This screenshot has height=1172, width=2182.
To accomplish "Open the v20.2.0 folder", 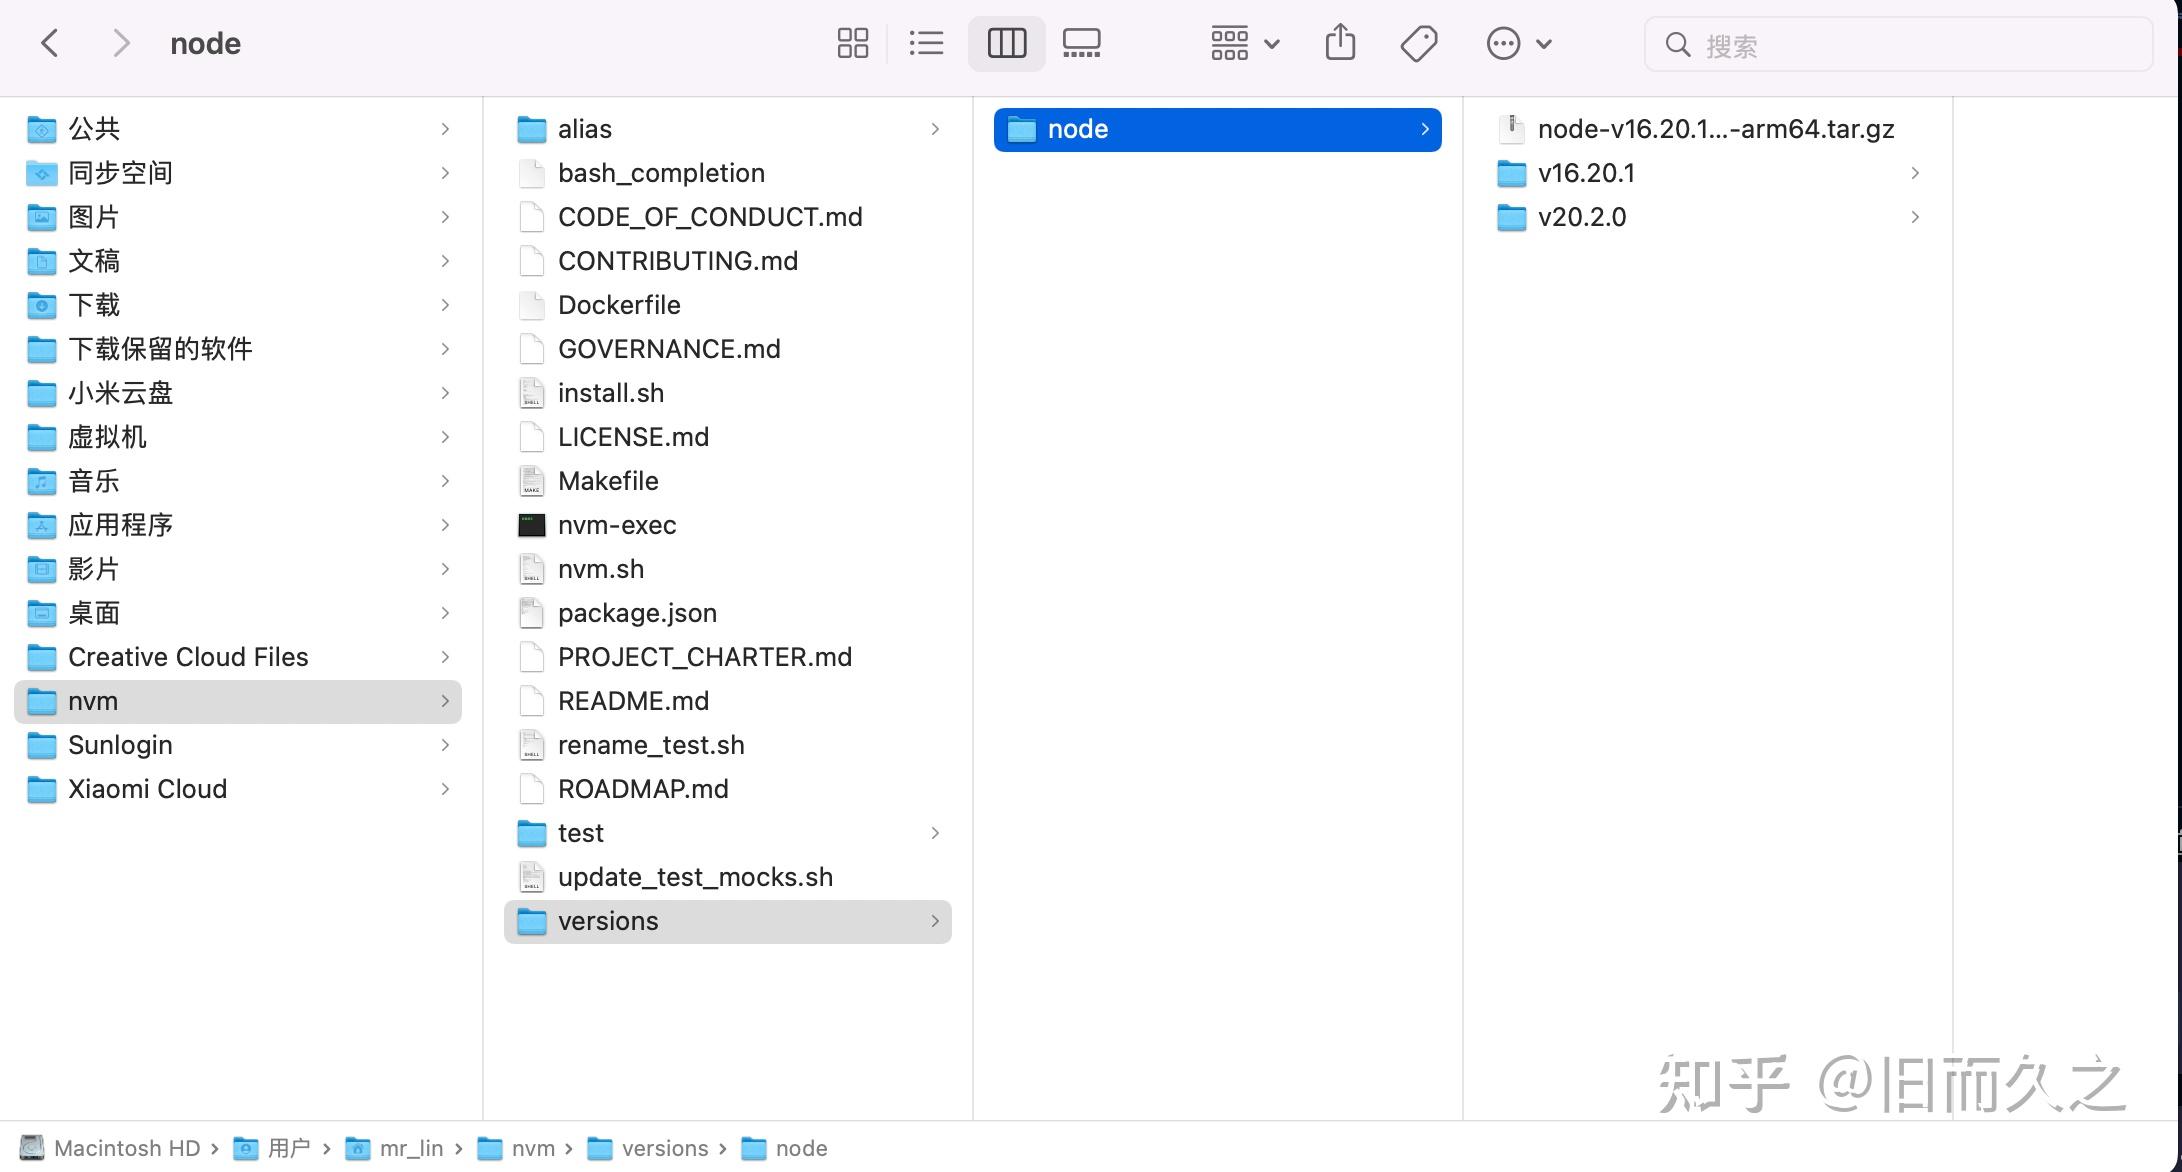I will click(x=1581, y=217).
